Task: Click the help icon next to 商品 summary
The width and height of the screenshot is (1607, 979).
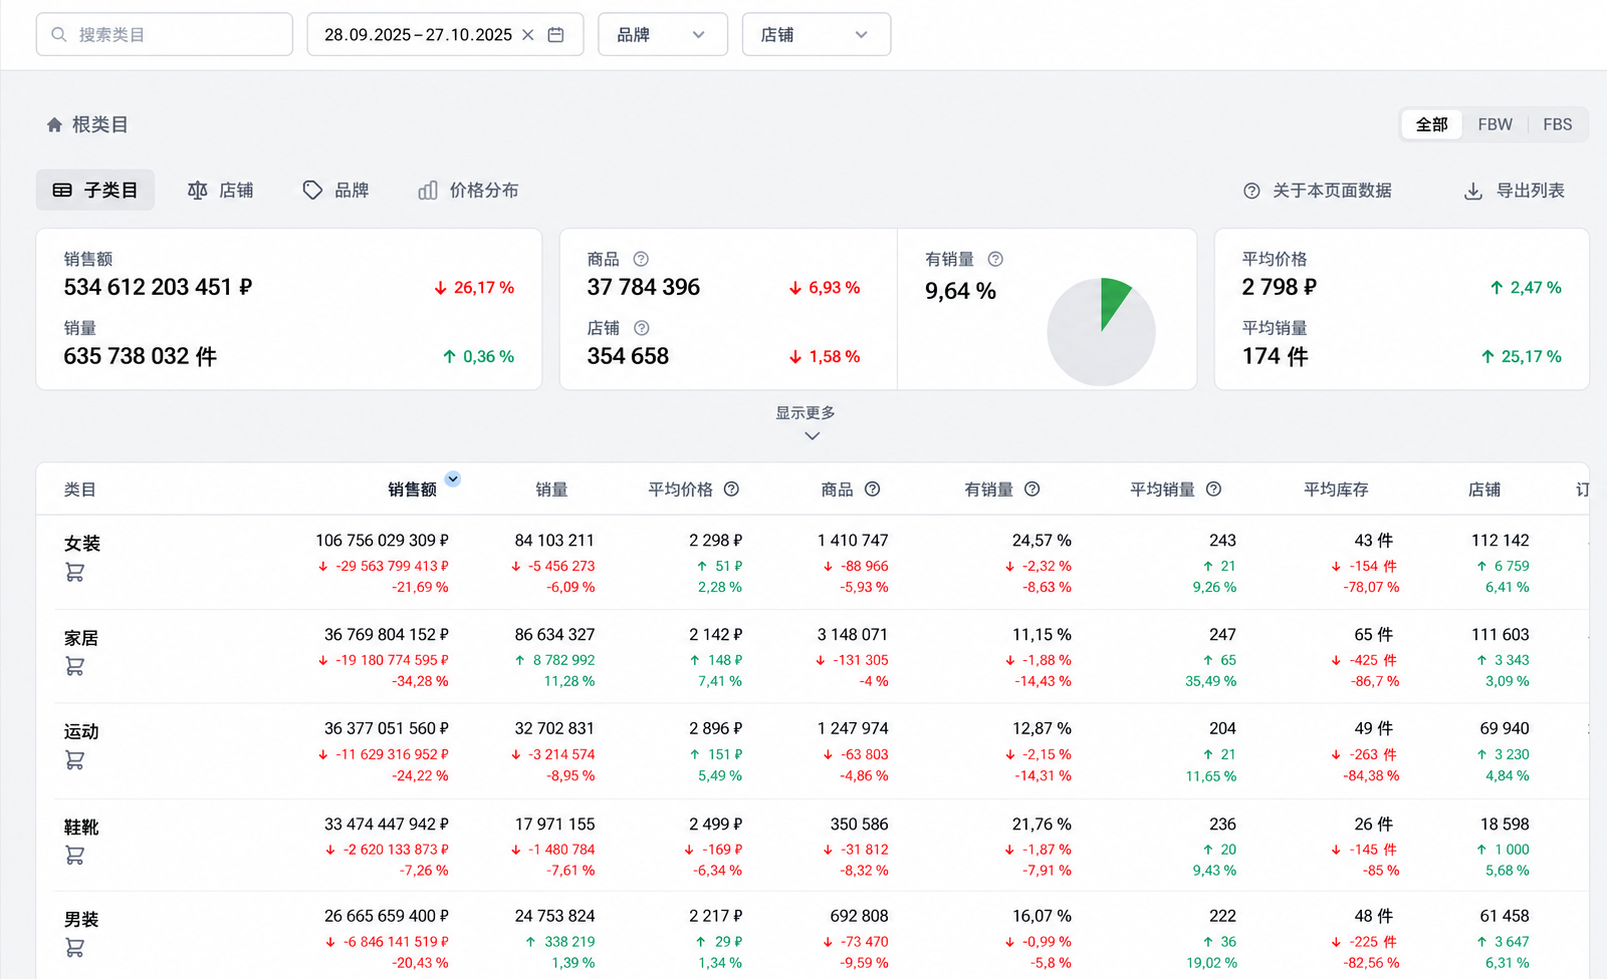Action: tap(641, 259)
